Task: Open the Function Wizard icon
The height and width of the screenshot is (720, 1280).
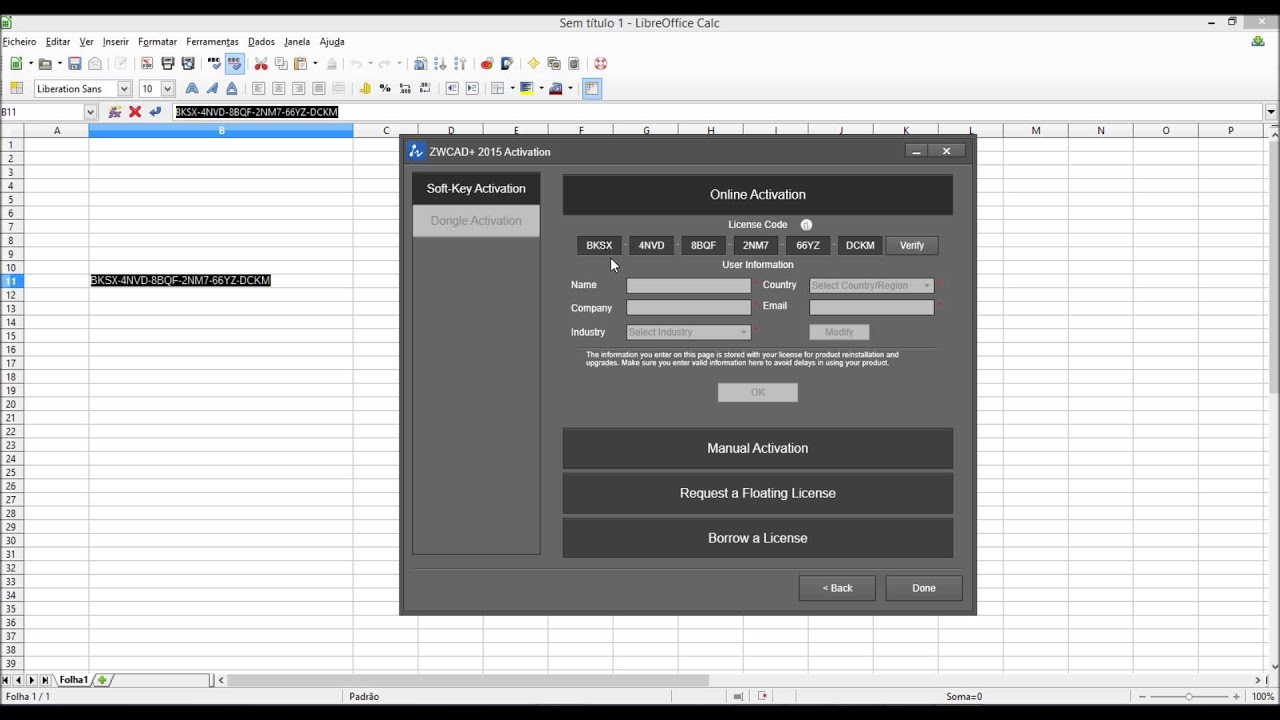Action: point(115,112)
